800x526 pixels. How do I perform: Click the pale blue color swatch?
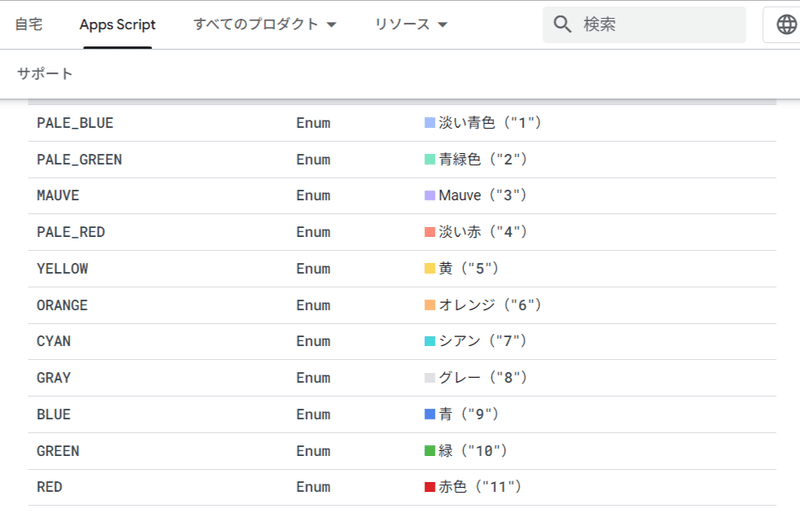[x=430, y=123]
